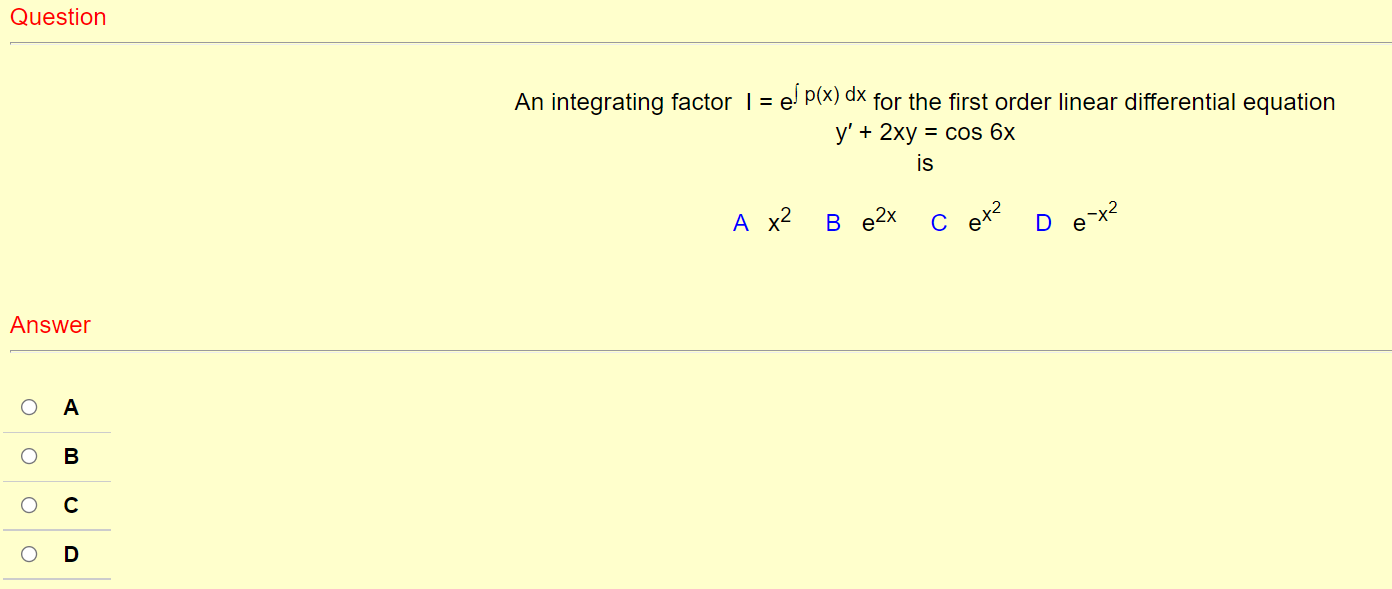The image size is (1392, 589).
Task: Click the label A beside its radio button
Action: pos(71,407)
